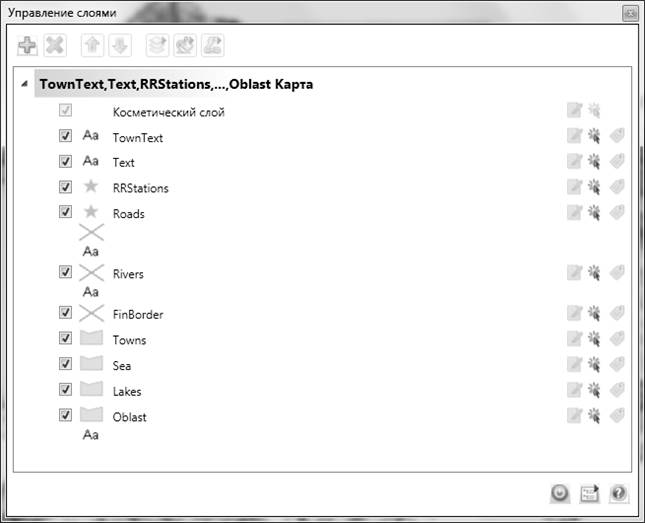Toggle selectable icon for Oblast layer

tap(594, 415)
